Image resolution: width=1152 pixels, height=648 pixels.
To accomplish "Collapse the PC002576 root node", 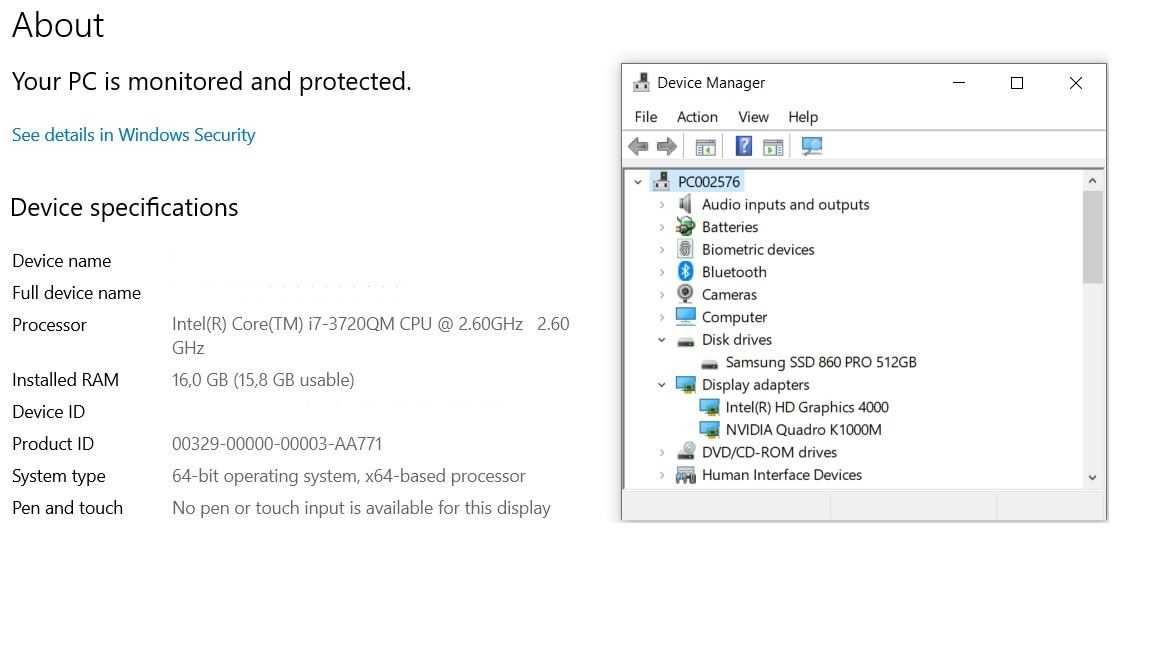I will (x=638, y=181).
